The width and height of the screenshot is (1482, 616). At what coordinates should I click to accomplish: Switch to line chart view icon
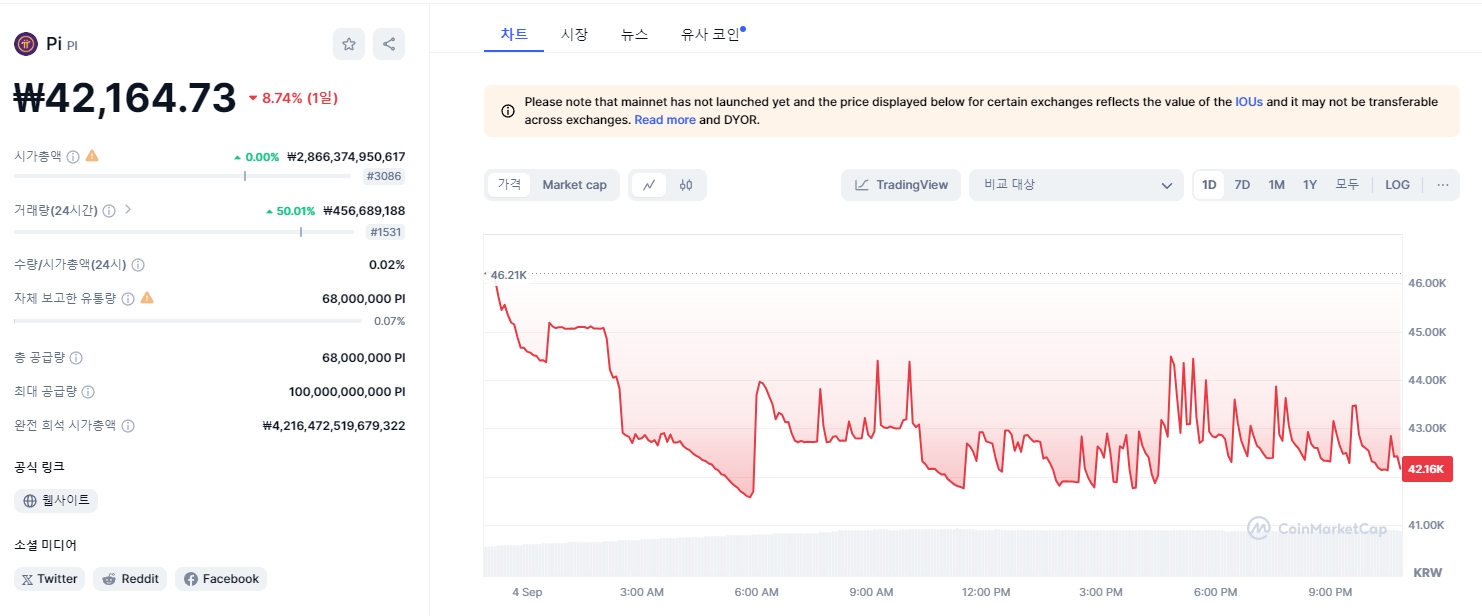pyautogui.click(x=649, y=185)
